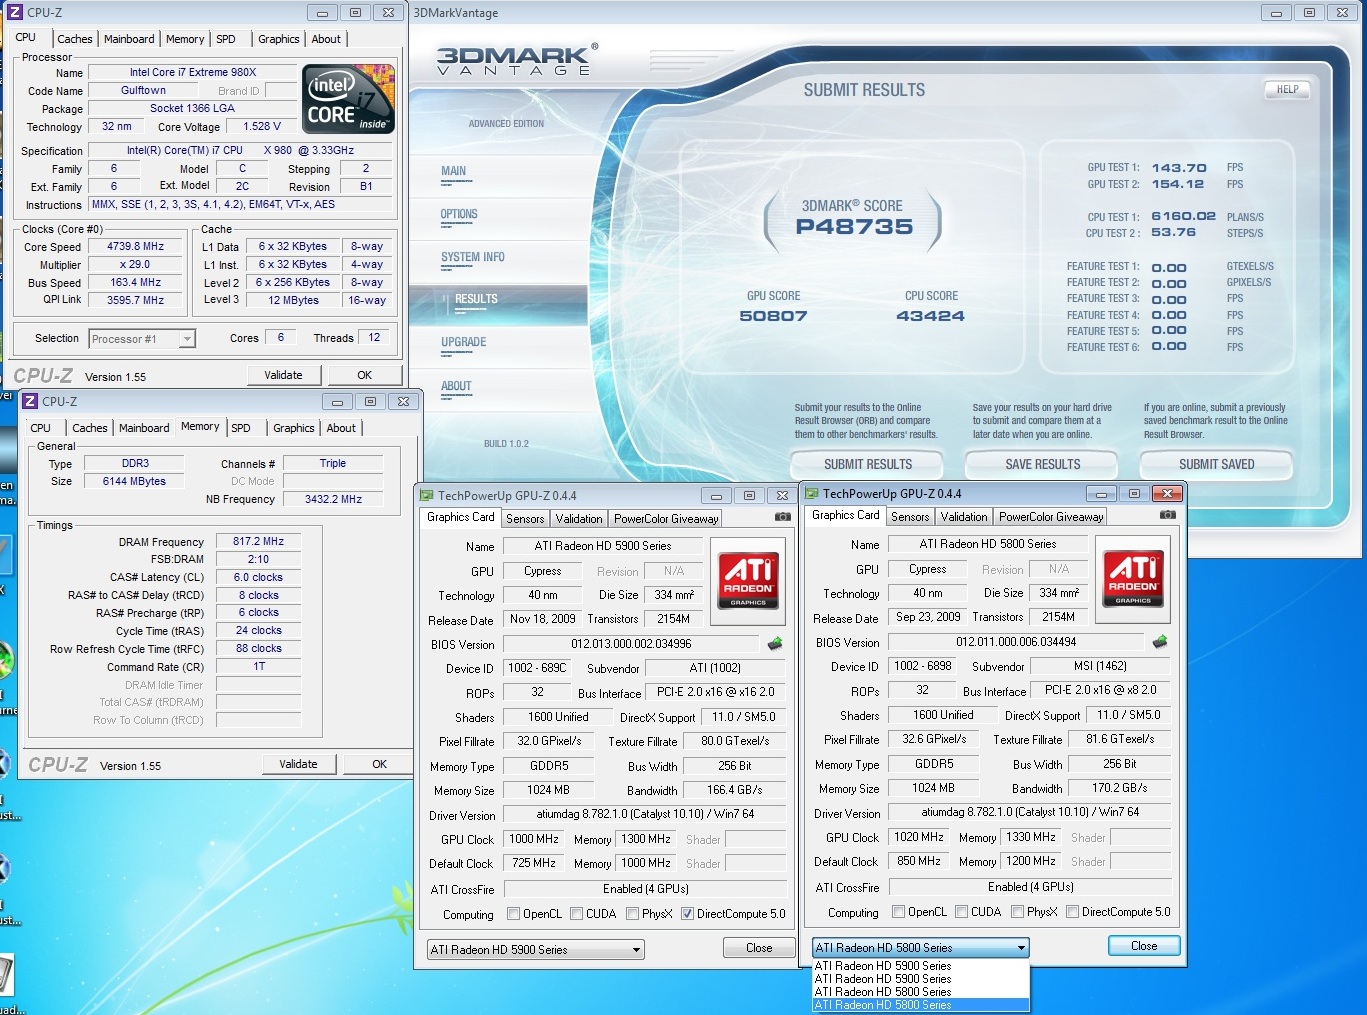Click Validate in top CPU-Z window
This screenshot has height=1015, width=1367.
(x=283, y=375)
